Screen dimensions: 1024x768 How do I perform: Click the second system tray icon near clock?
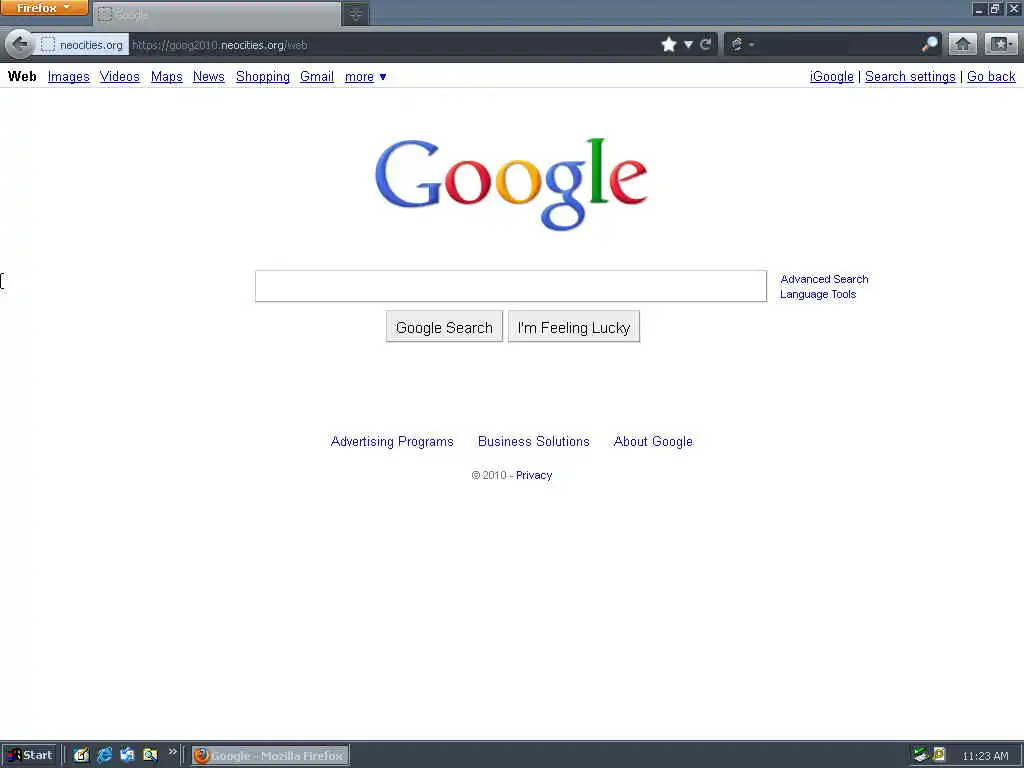938,754
